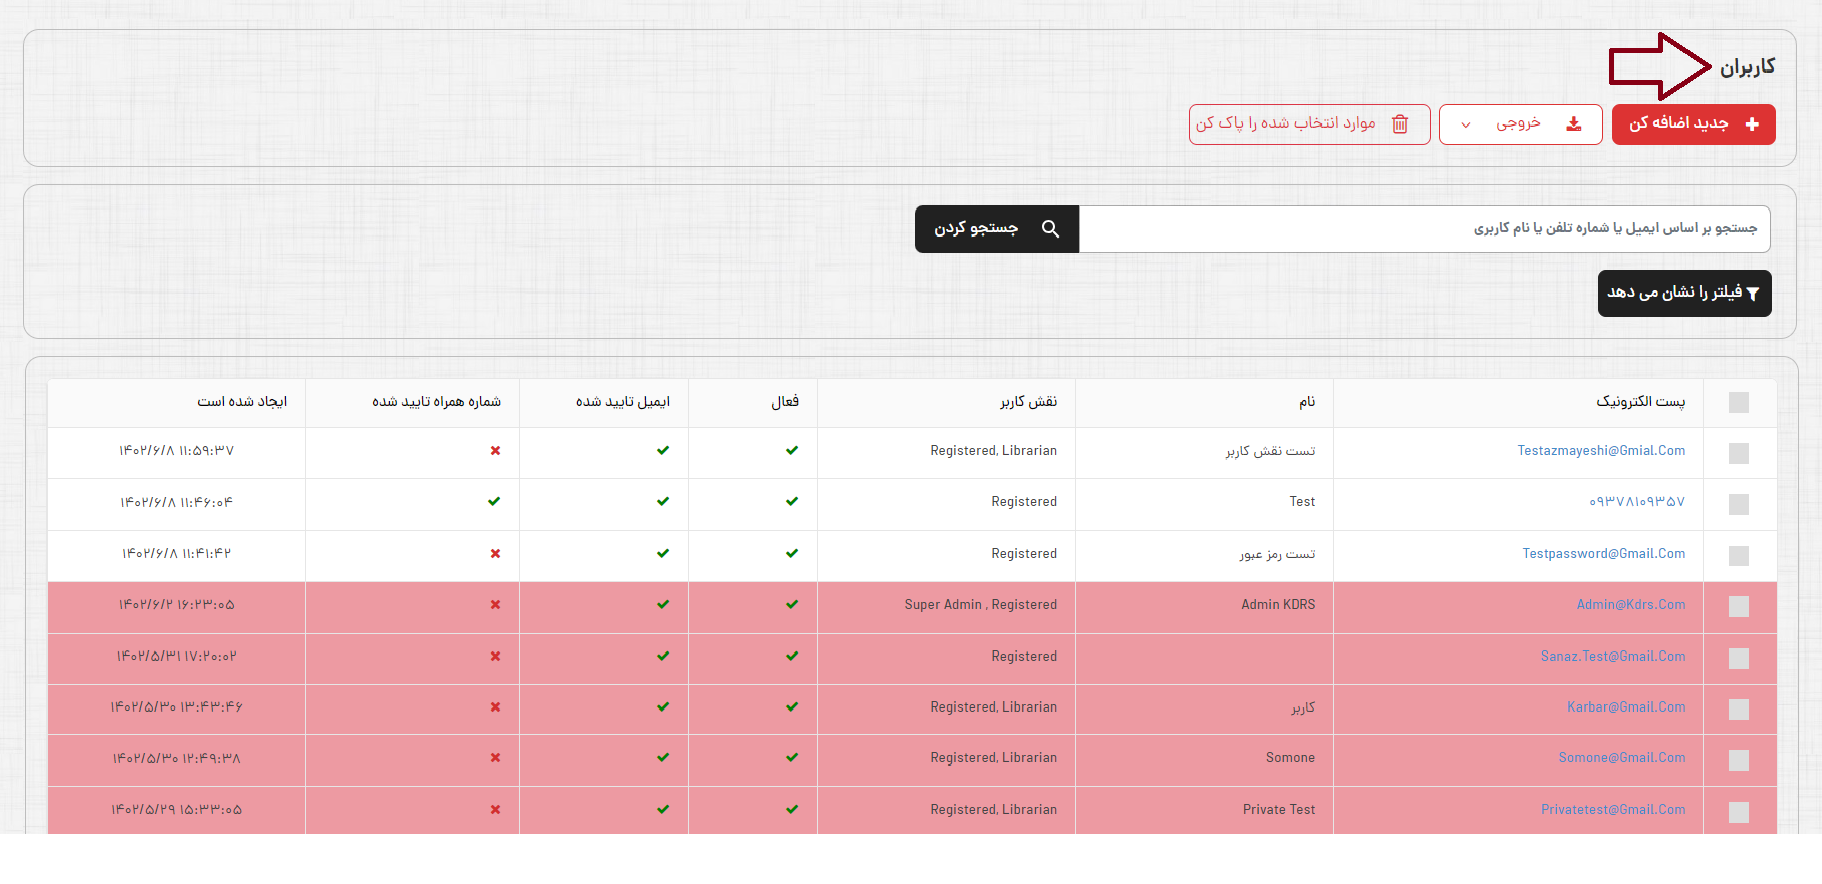Select checkbox for Testazmayeshi@Gmial.Com row
1822x884 pixels.
(x=1738, y=453)
